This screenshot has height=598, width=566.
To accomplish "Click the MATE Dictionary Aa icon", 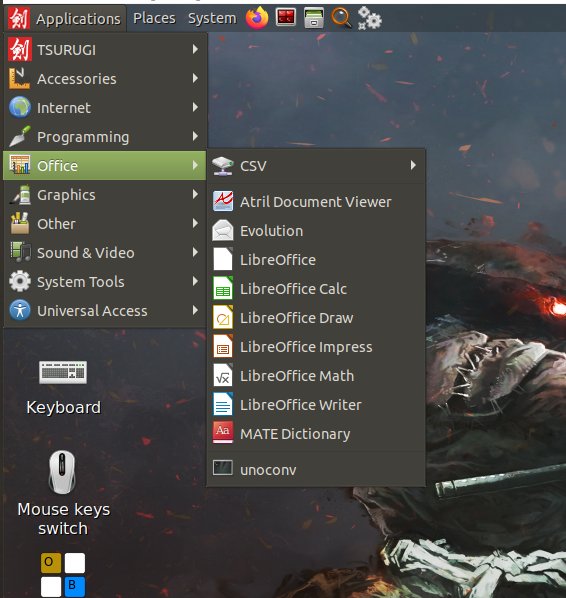I will coord(223,433).
